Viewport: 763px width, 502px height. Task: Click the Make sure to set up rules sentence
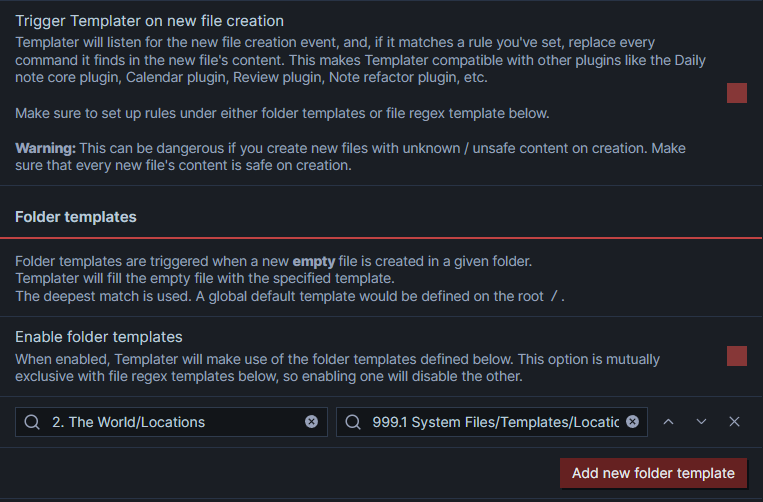(282, 113)
